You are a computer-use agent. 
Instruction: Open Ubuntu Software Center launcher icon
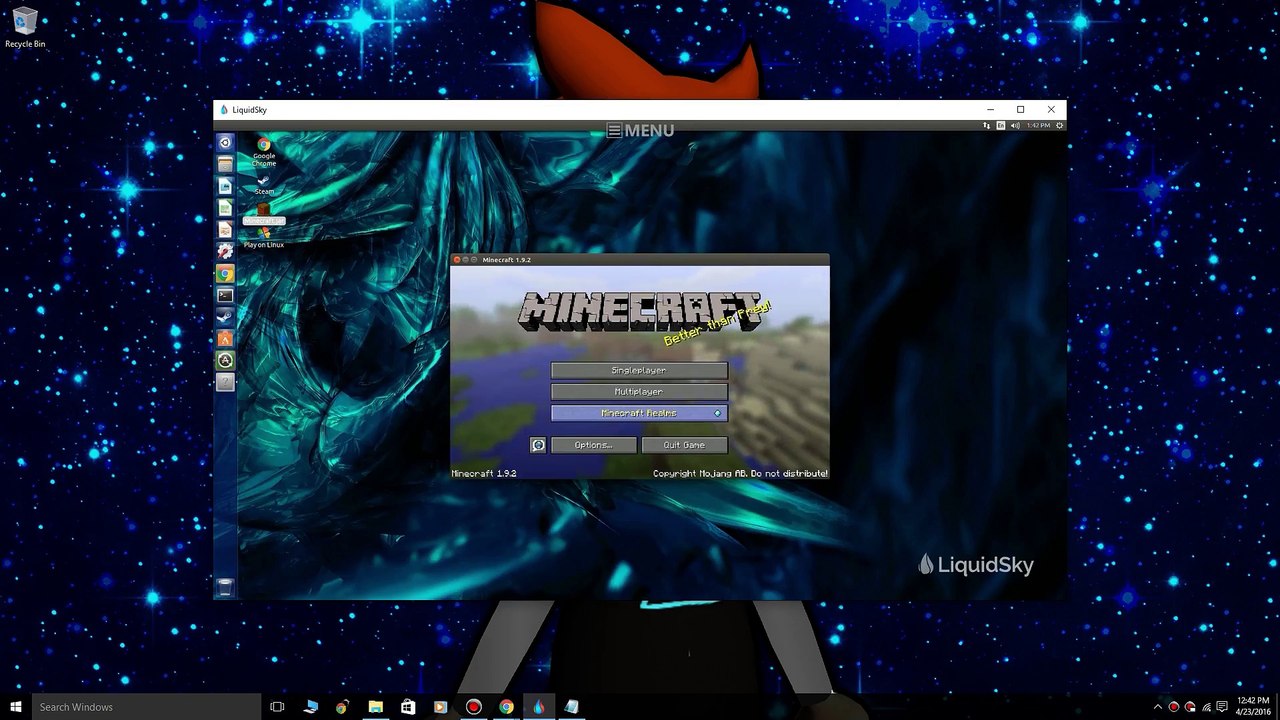225,339
